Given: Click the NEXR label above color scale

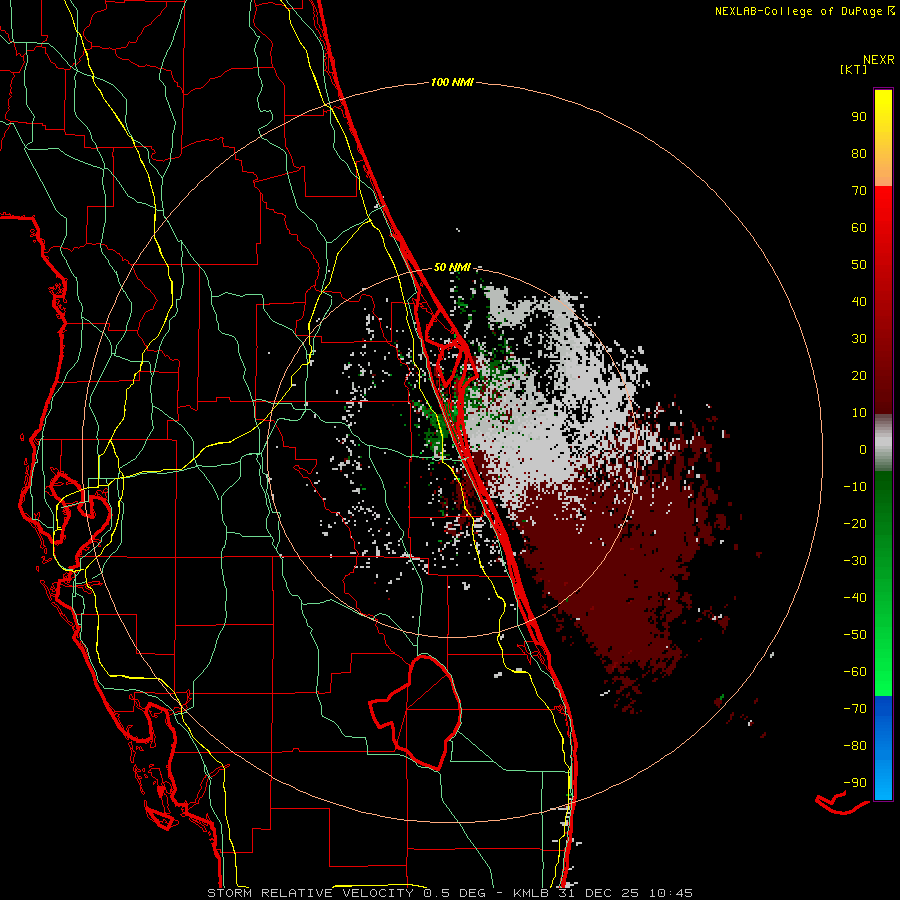Looking at the screenshot, I should point(879,60).
